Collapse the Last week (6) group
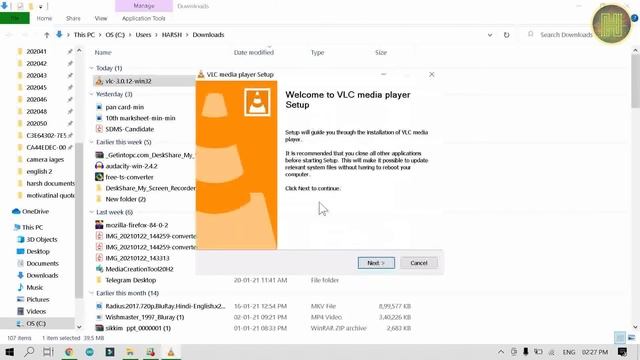Screen dimensions: 640x360 pyautogui.click(x=91, y=212)
